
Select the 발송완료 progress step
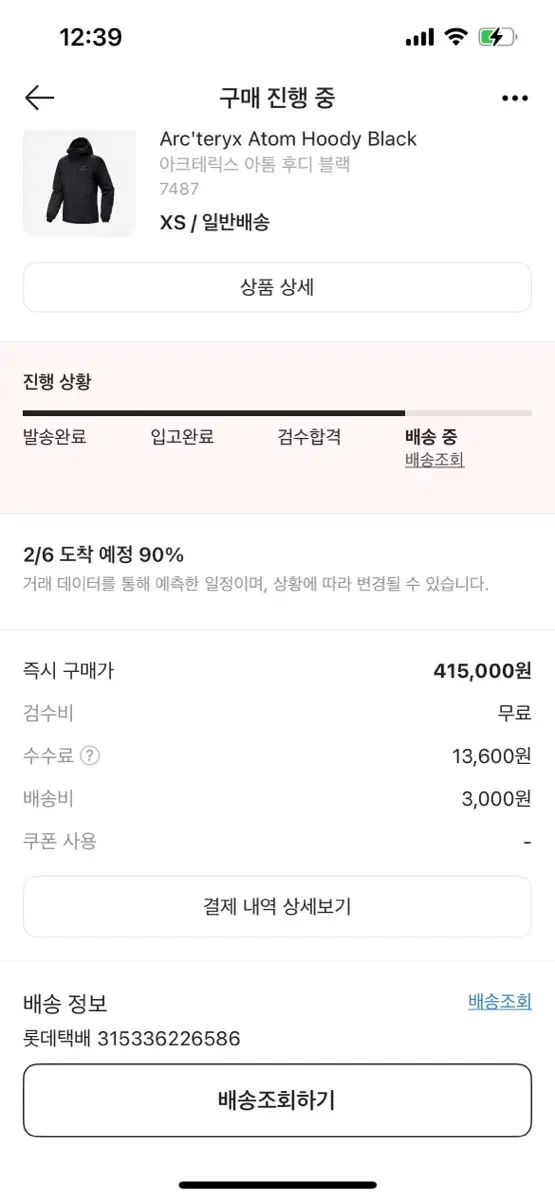point(55,437)
